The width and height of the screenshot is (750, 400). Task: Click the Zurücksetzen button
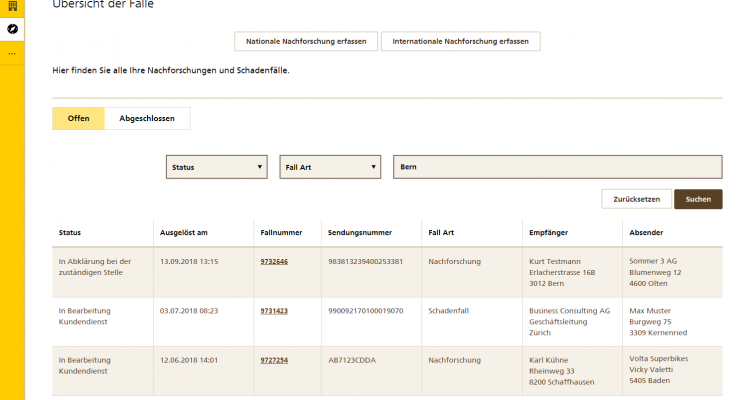(x=637, y=199)
